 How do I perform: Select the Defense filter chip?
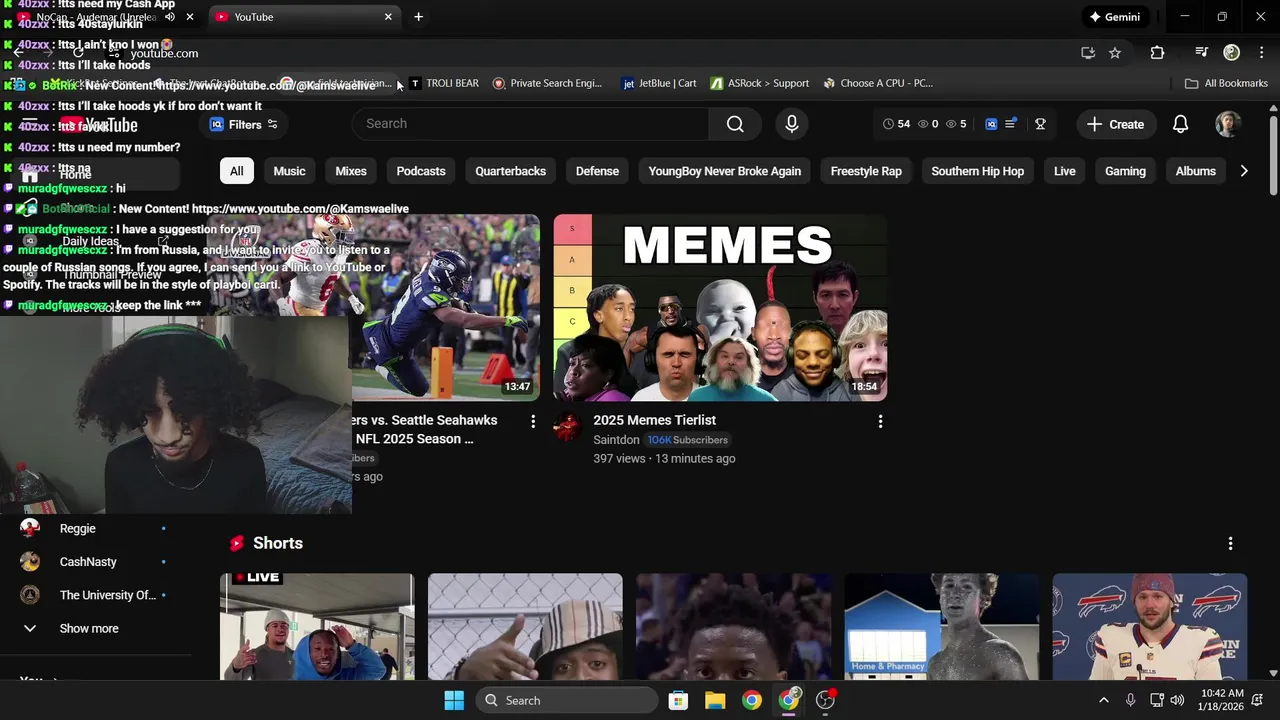click(597, 171)
